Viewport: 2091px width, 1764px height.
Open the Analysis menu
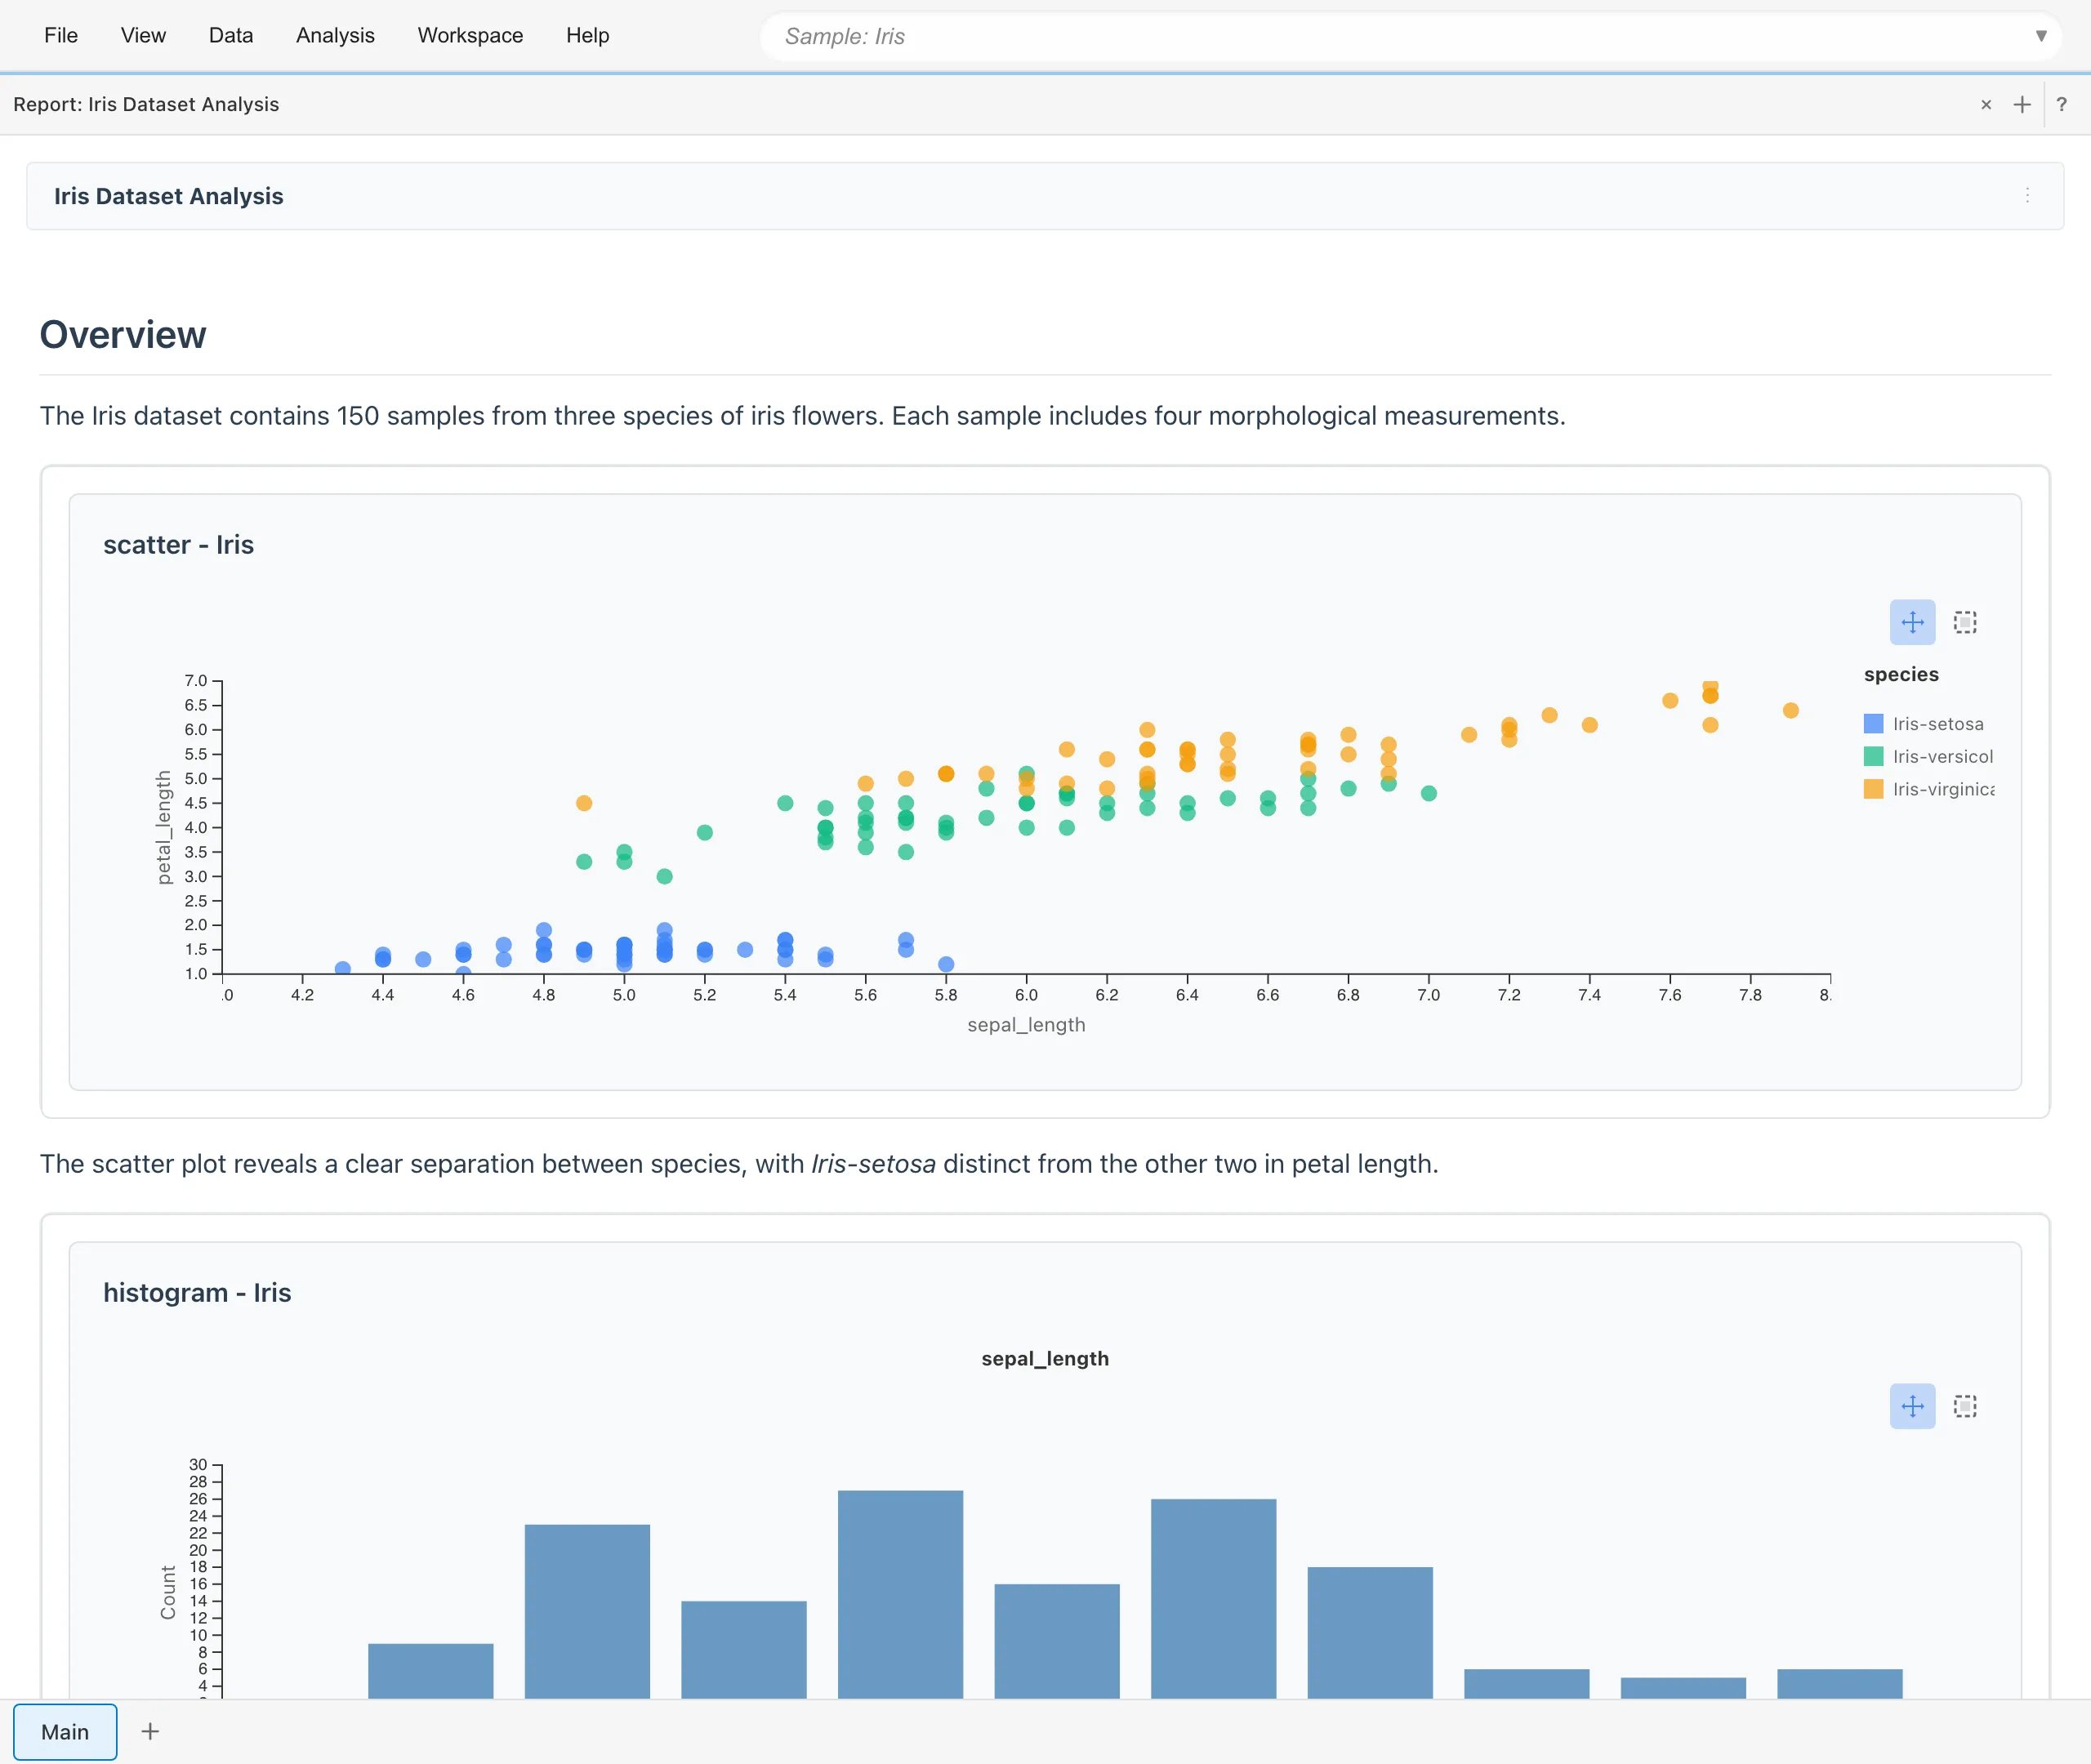coord(335,36)
